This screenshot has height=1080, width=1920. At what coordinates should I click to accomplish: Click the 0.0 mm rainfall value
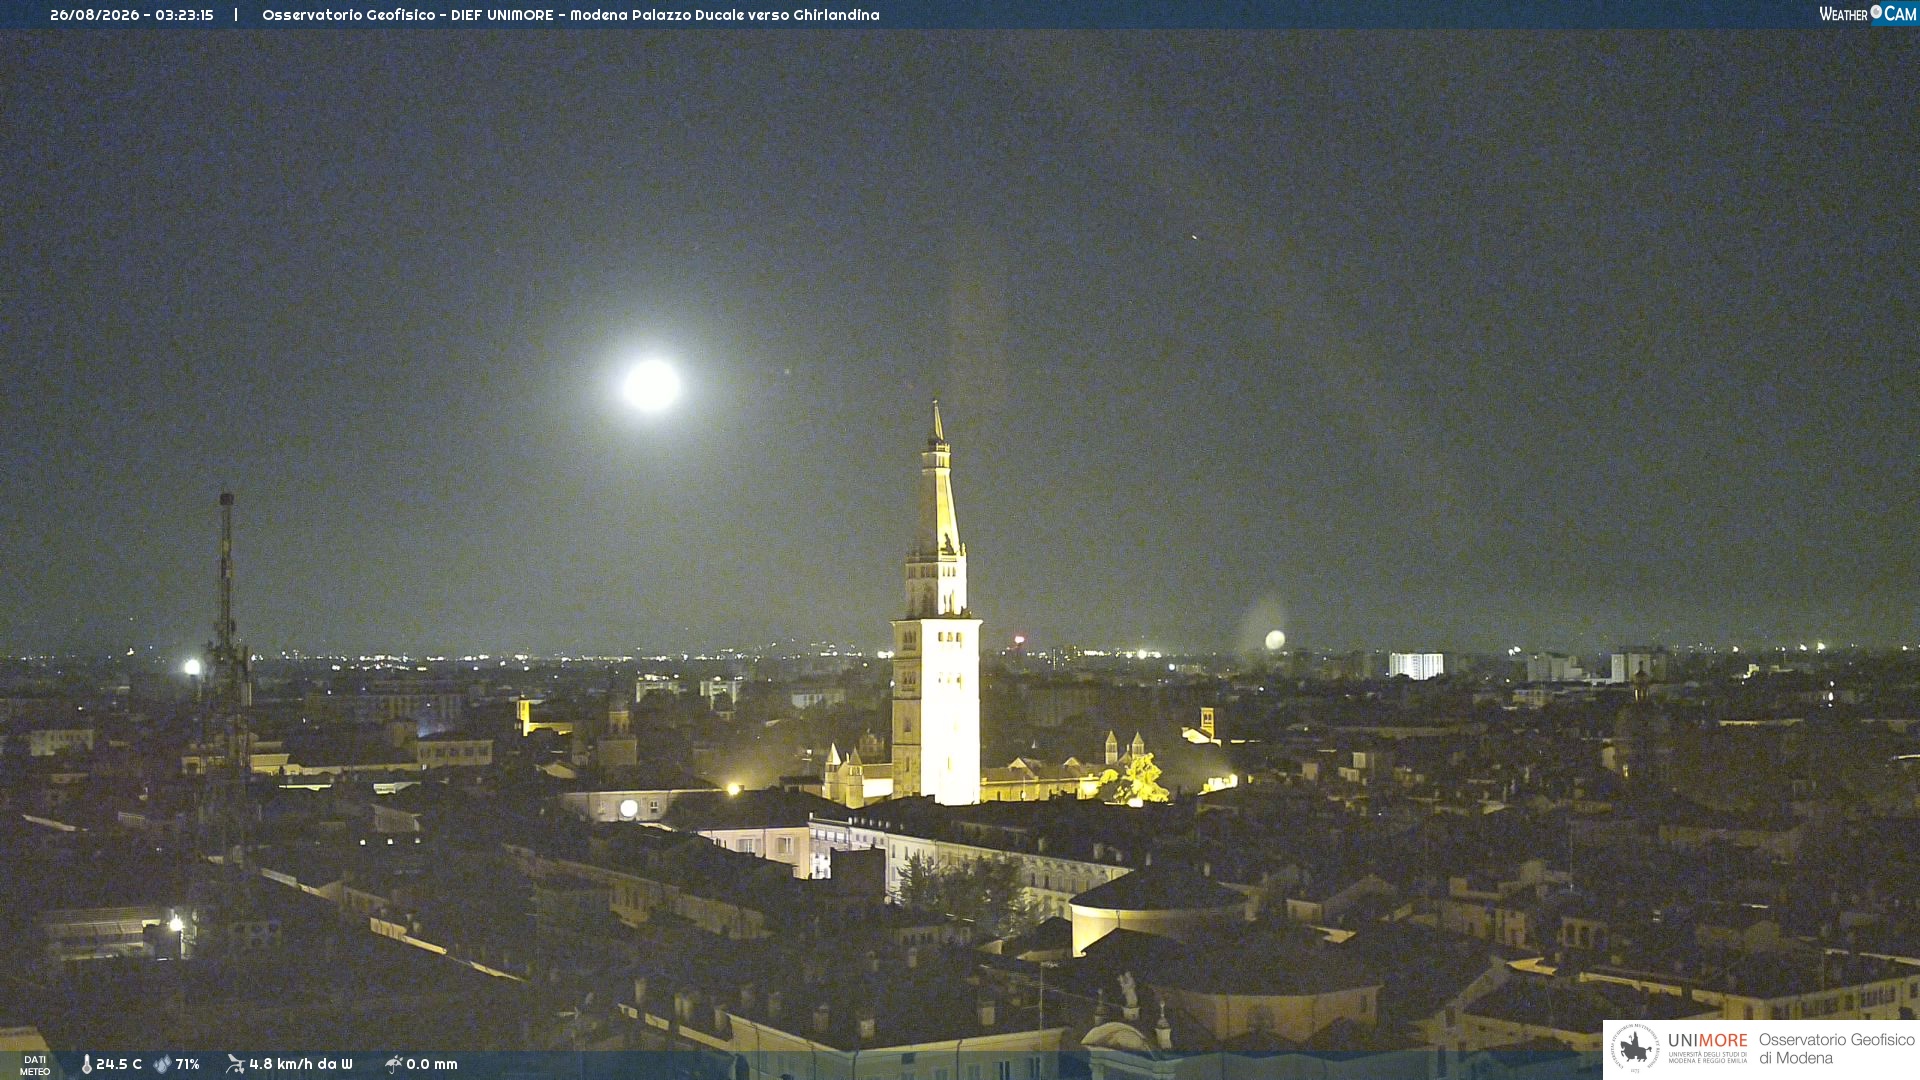[x=432, y=1064]
